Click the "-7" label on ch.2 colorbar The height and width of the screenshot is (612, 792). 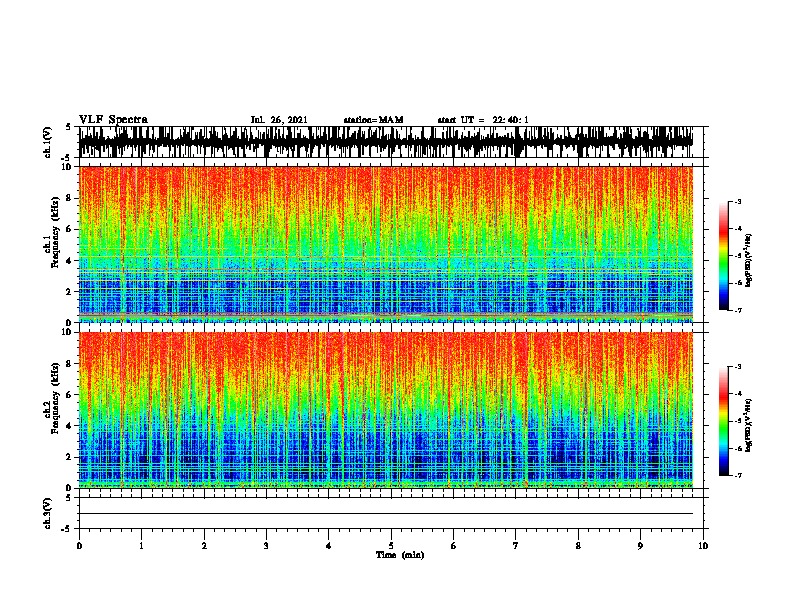coord(738,475)
